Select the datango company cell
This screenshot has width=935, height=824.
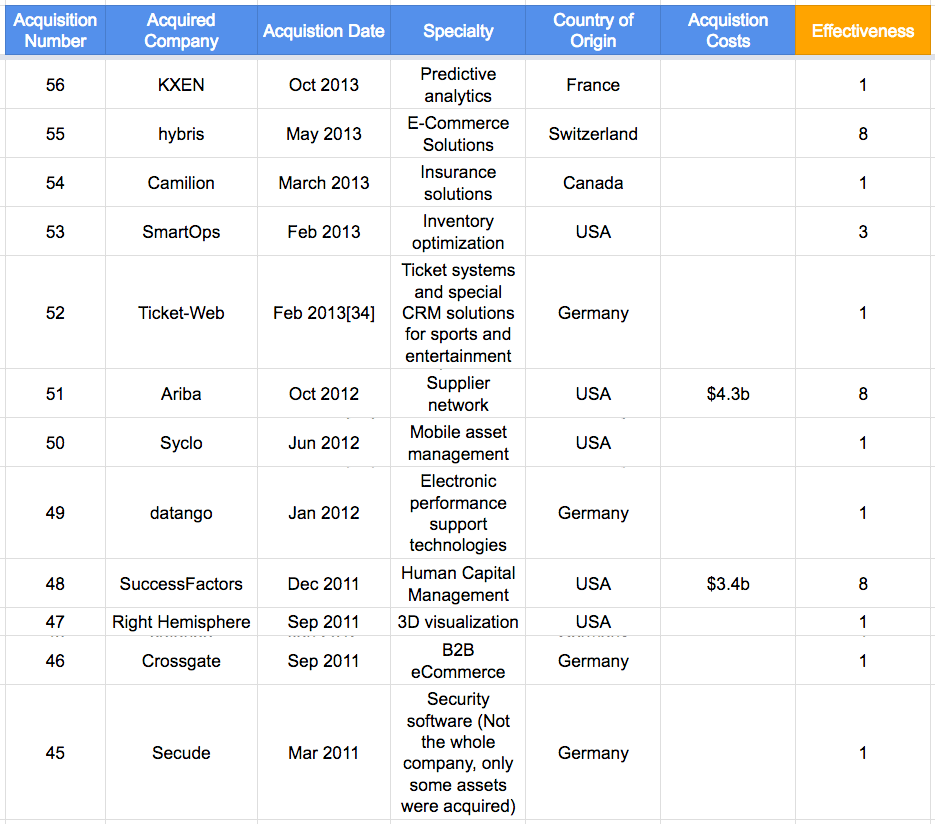pyautogui.click(x=181, y=513)
